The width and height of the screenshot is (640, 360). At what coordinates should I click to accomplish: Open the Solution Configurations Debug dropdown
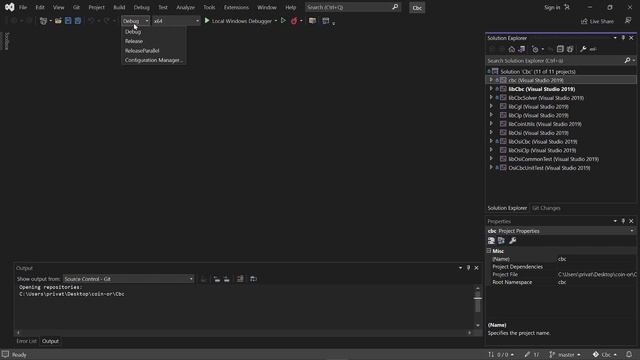[136, 21]
